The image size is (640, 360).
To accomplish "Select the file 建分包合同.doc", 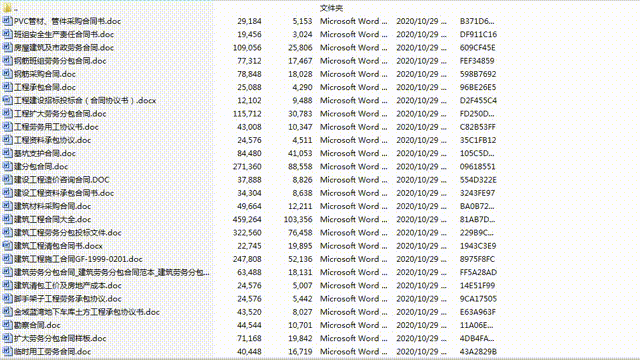I will [41, 167].
